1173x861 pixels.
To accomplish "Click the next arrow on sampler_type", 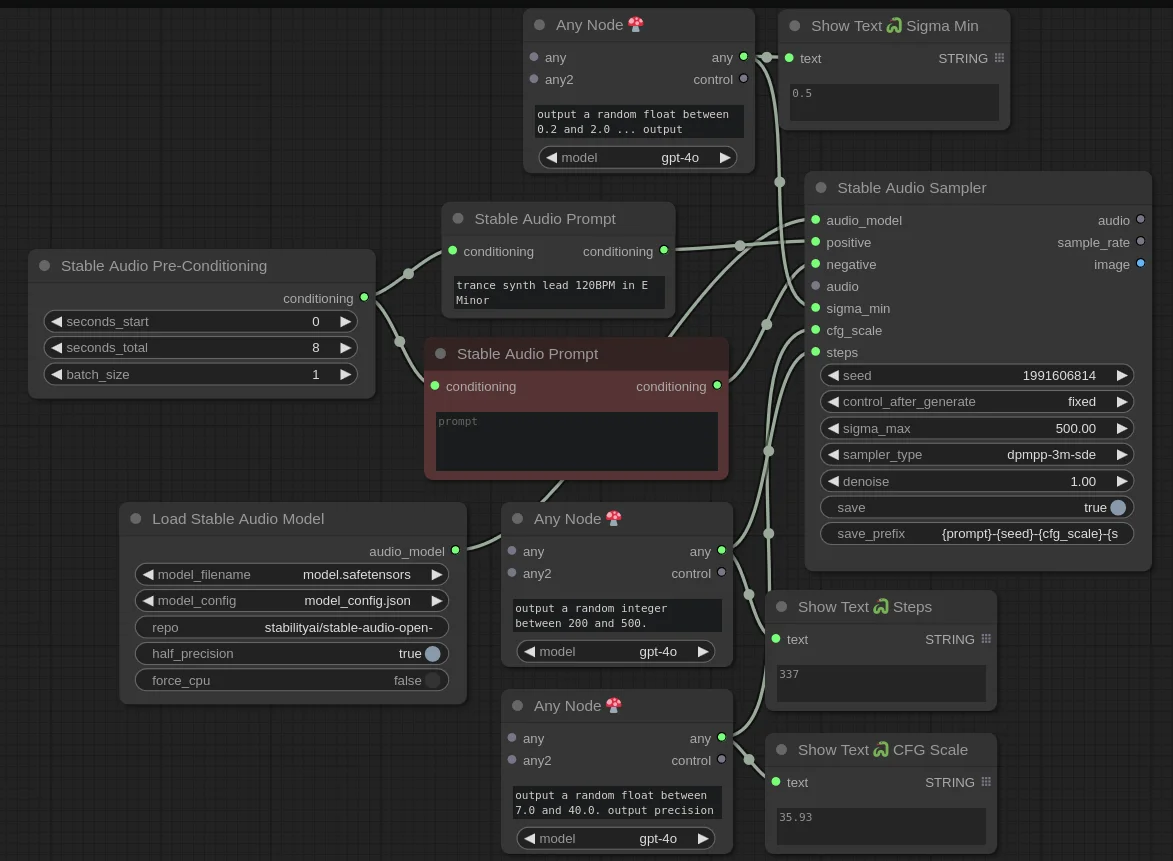I will click(x=1121, y=455).
